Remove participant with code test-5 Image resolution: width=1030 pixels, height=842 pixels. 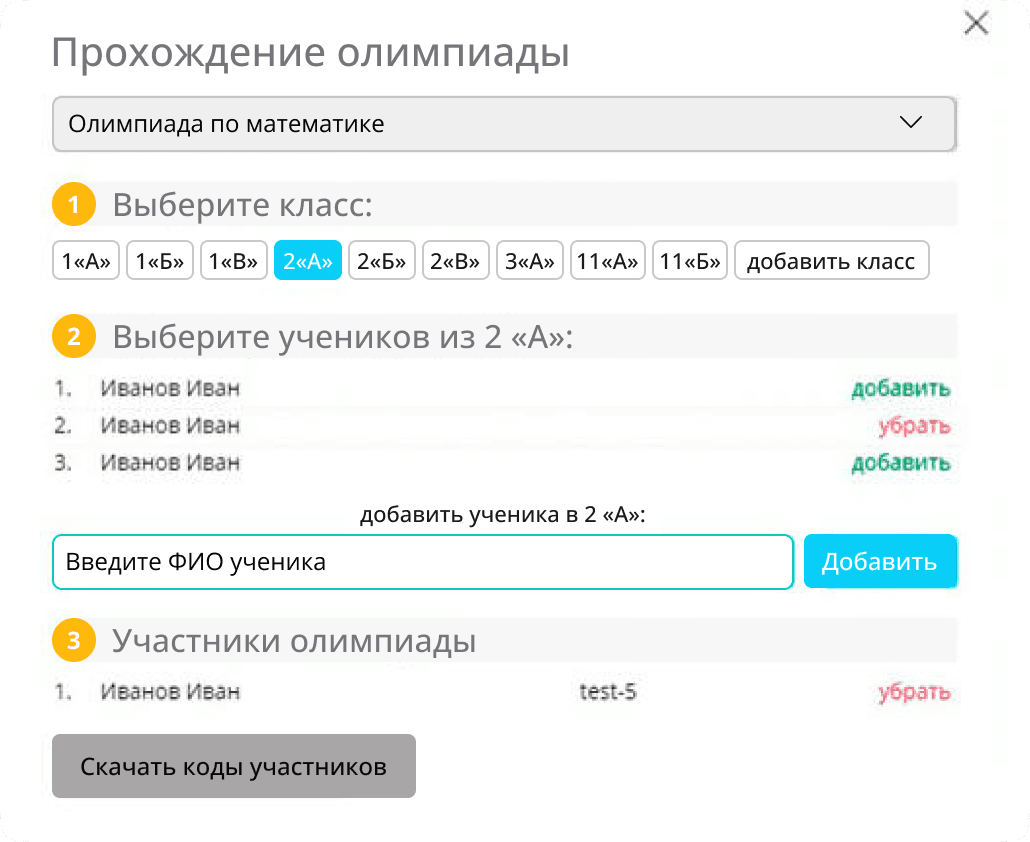click(x=914, y=692)
